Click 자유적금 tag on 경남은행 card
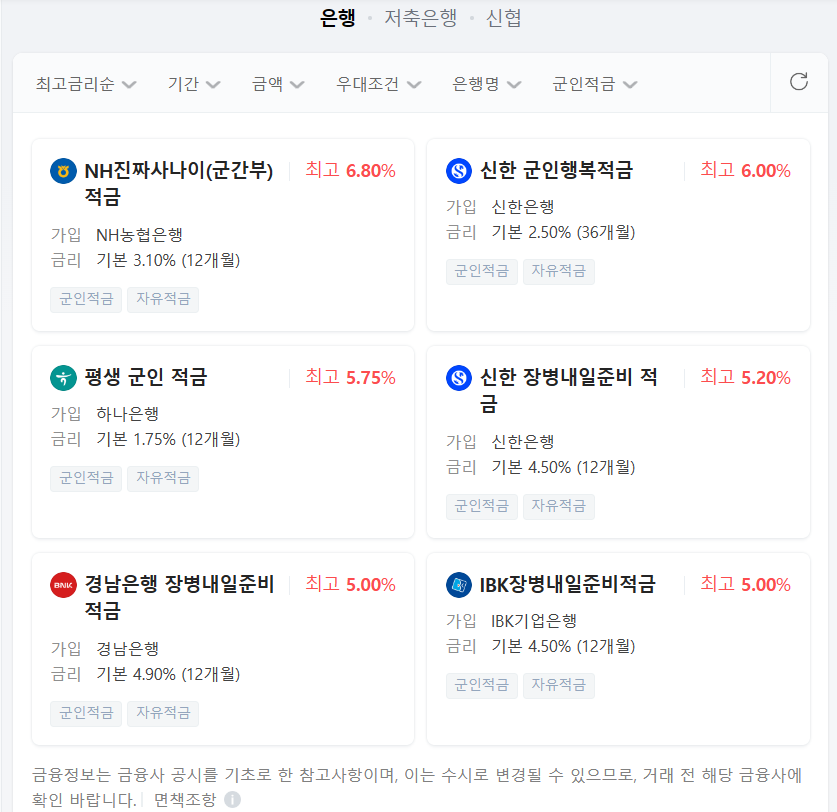The height and width of the screenshot is (812, 837). (163, 714)
